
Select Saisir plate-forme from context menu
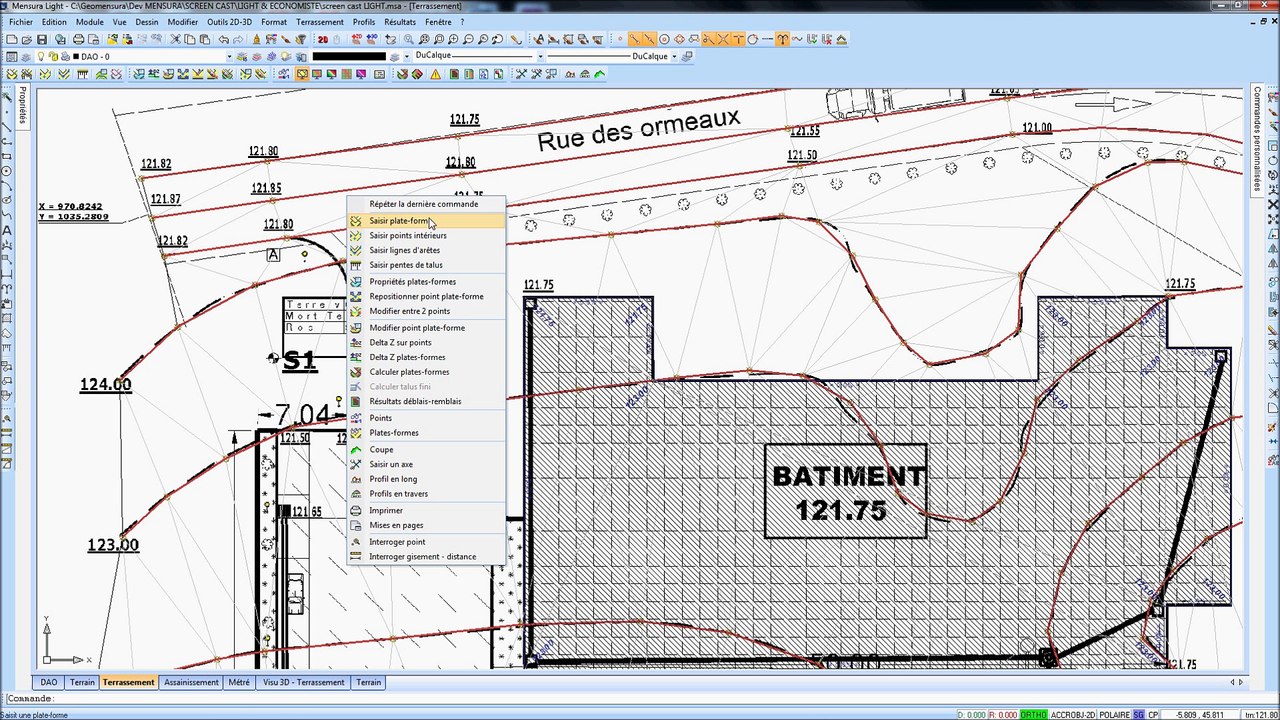click(426, 221)
